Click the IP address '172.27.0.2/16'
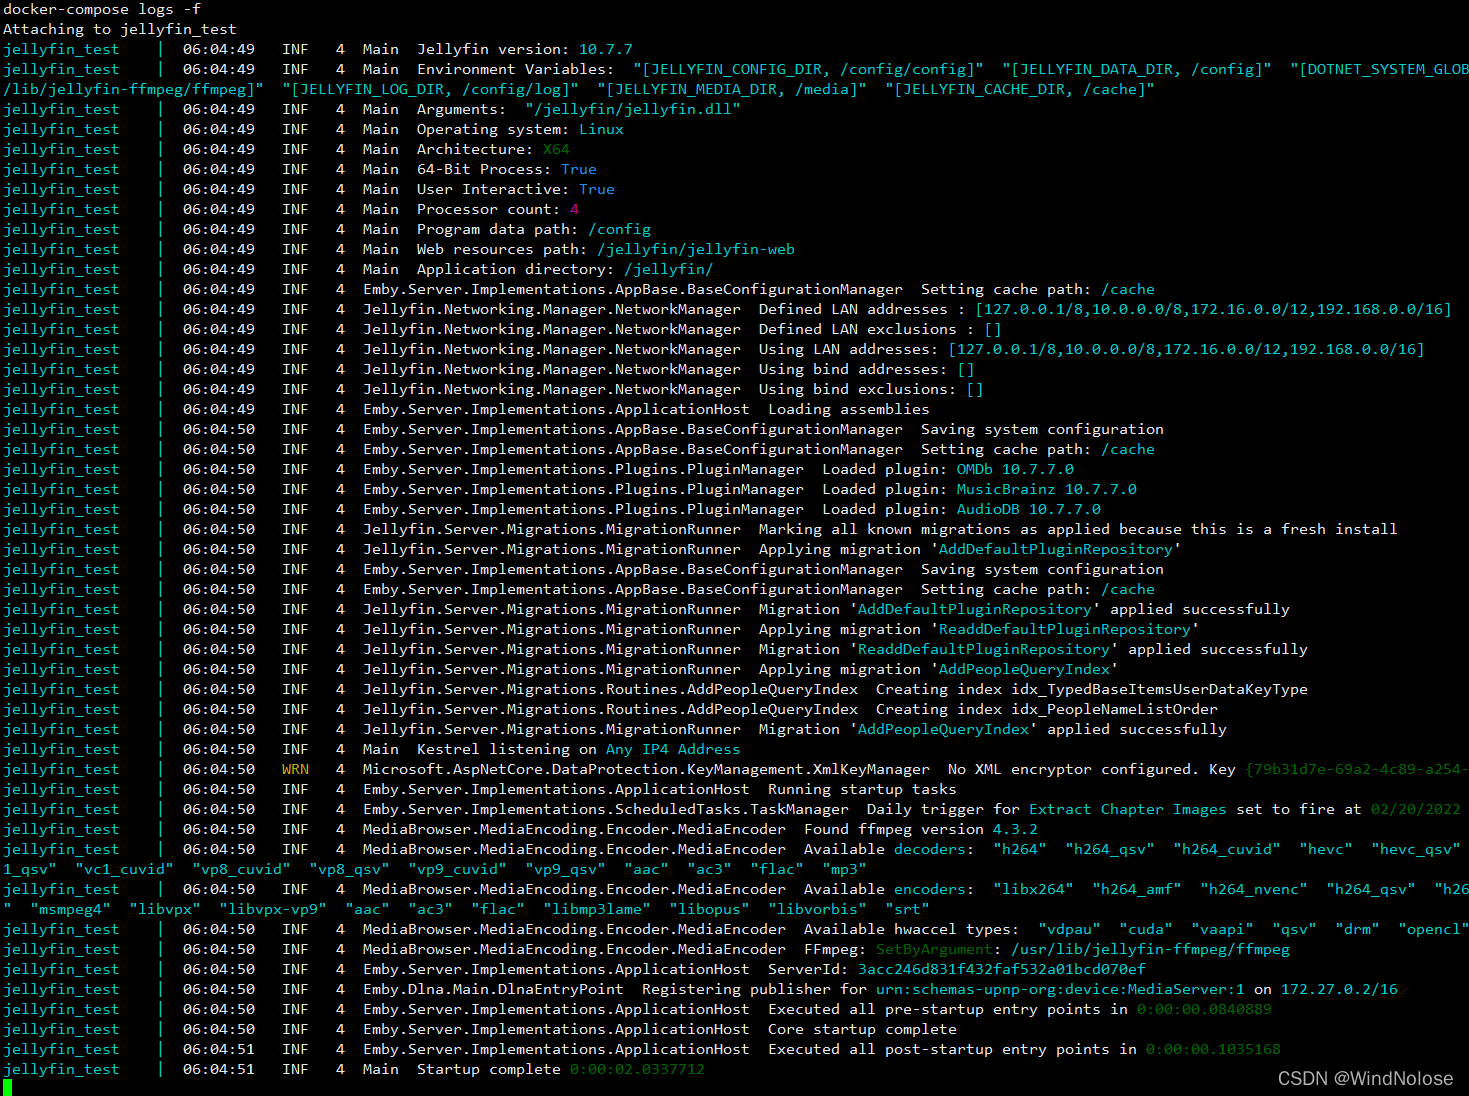1469x1096 pixels. click(1339, 989)
